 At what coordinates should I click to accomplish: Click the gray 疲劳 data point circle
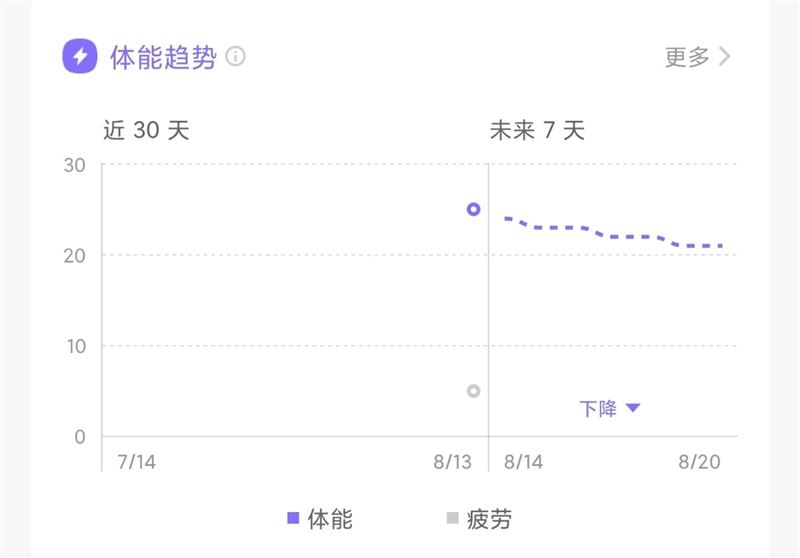pyautogui.click(x=474, y=391)
